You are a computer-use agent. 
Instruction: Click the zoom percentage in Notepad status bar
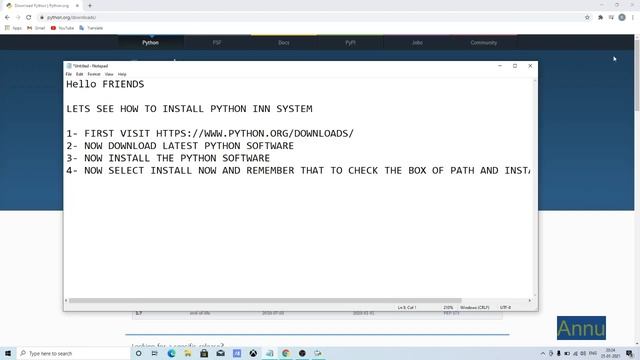coord(448,307)
